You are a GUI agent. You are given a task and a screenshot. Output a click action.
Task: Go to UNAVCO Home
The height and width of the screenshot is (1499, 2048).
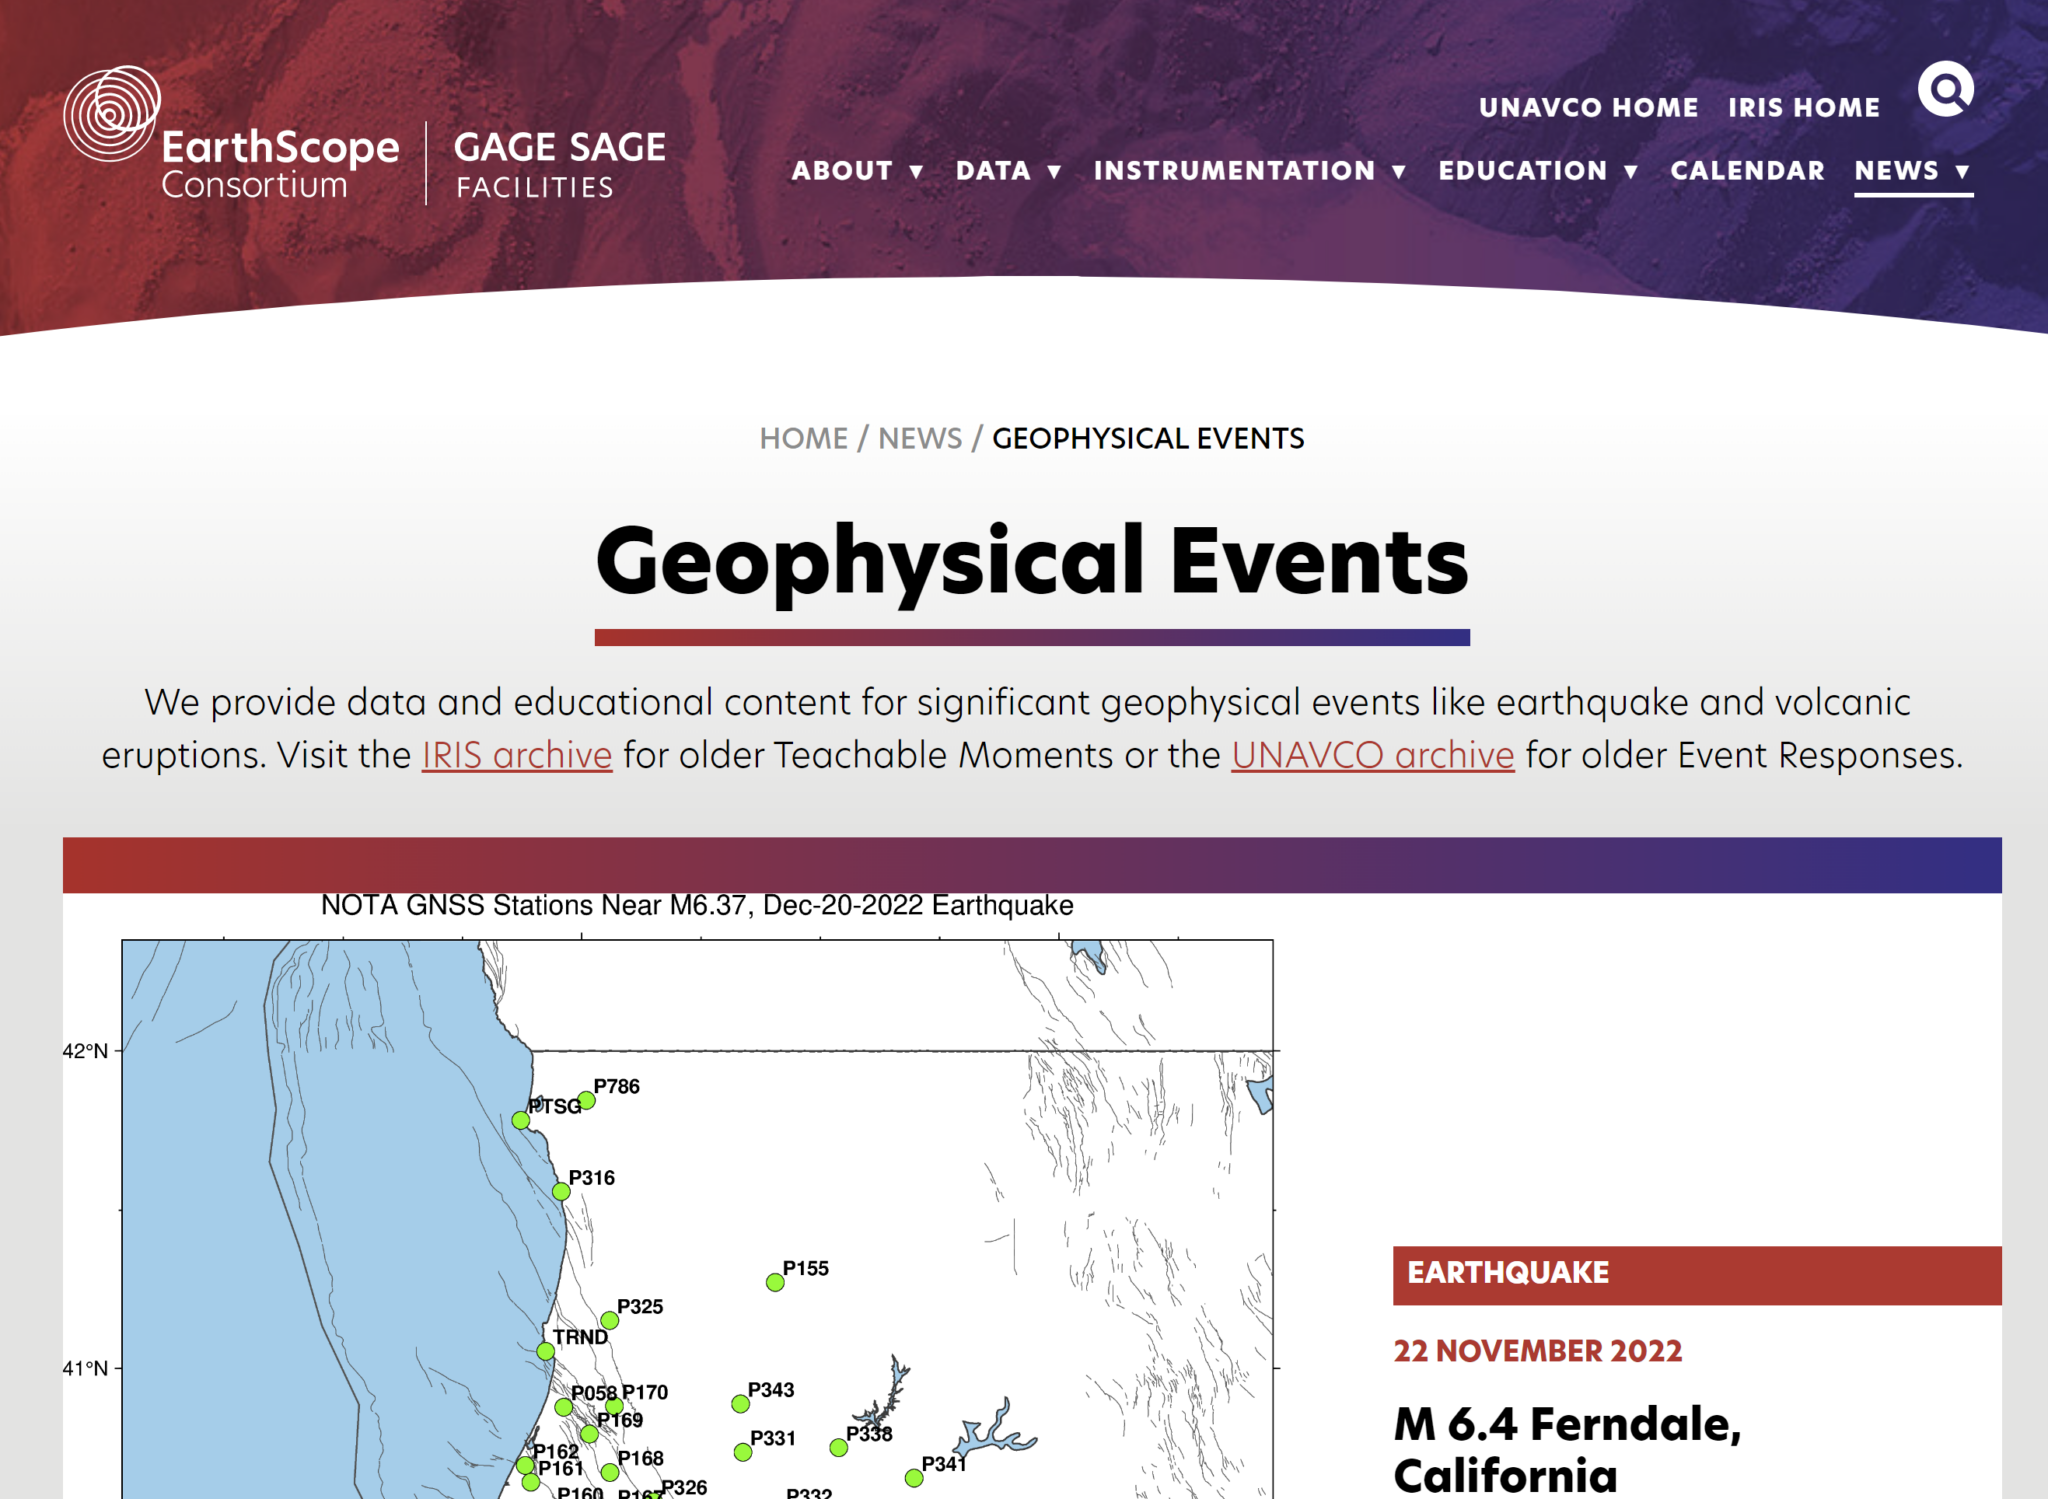tap(1588, 108)
